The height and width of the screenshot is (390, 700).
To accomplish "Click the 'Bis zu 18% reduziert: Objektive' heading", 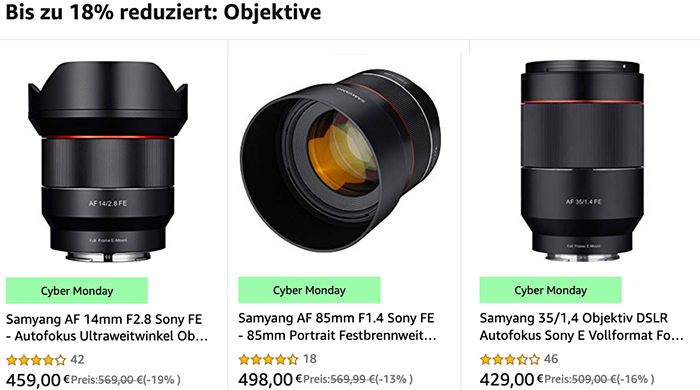I will (x=163, y=12).
